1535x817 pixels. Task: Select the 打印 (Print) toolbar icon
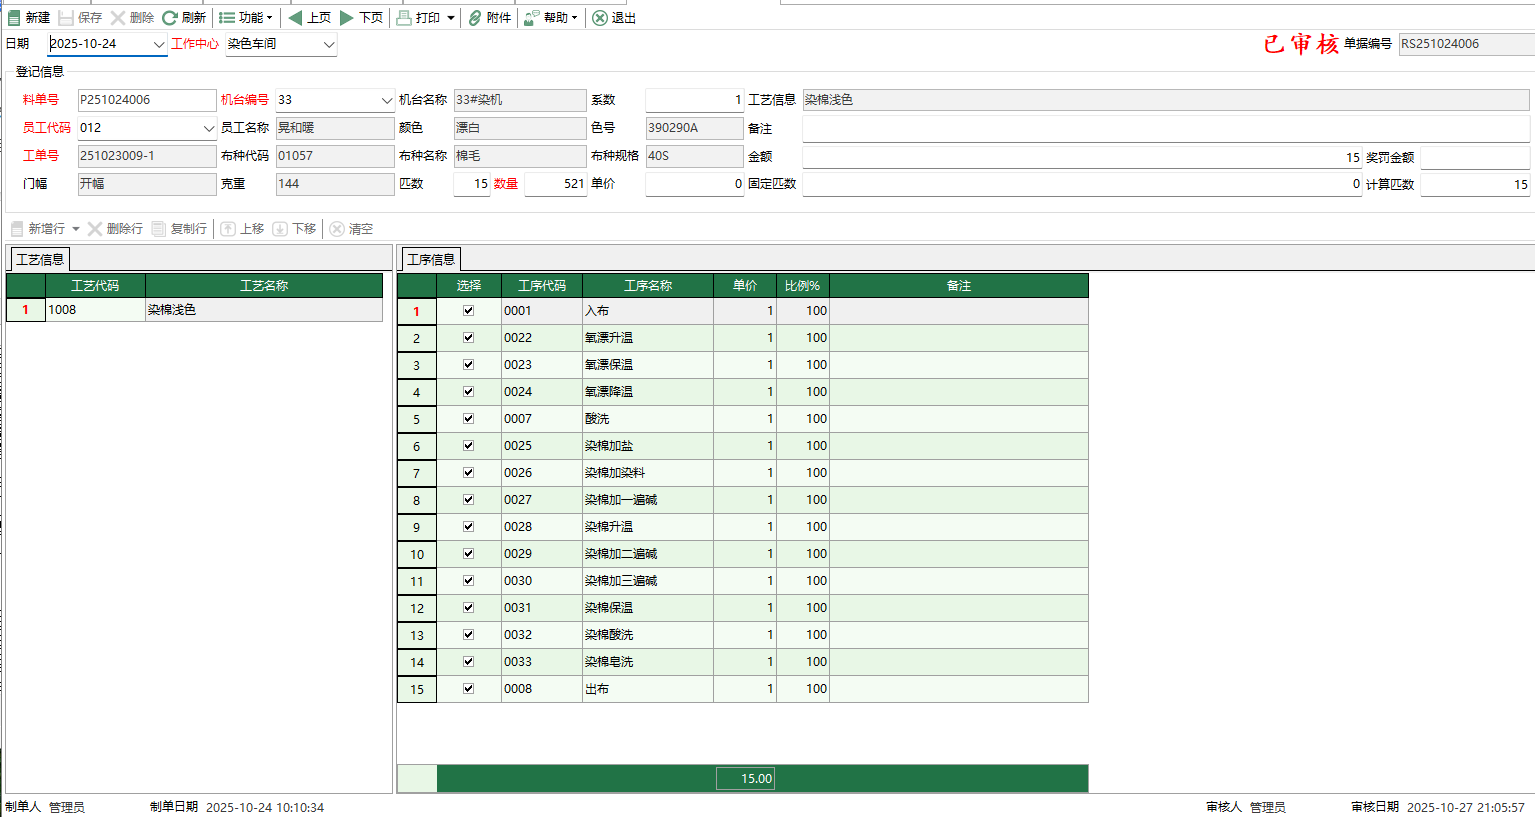pyautogui.click(x=415, y=17)
